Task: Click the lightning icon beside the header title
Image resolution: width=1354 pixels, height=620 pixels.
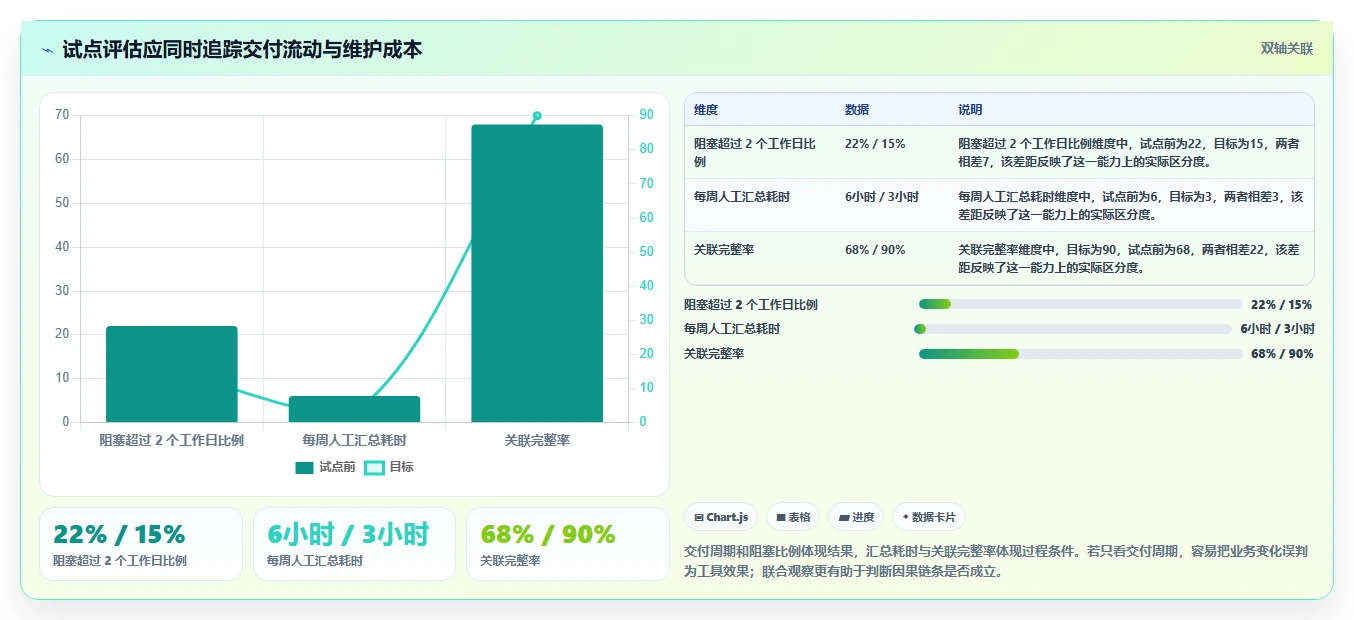Action: pyautogui.click(x=48, y=50)
